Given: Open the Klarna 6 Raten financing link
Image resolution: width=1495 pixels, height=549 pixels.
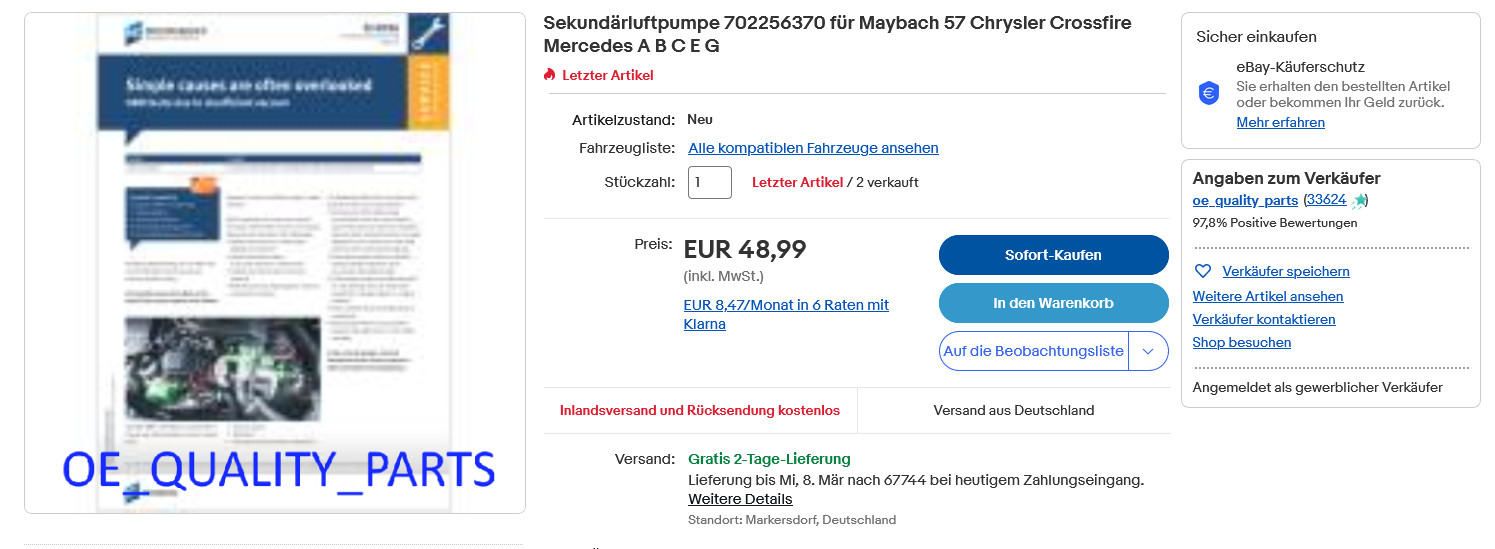Looking at the screenshot, I should pos(786,314).
